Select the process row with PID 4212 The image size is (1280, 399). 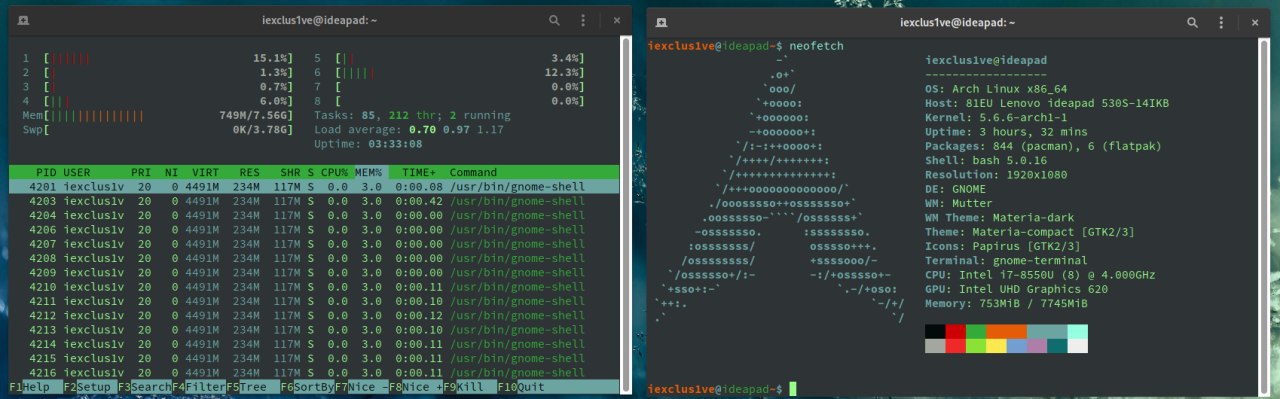point(313,315)
